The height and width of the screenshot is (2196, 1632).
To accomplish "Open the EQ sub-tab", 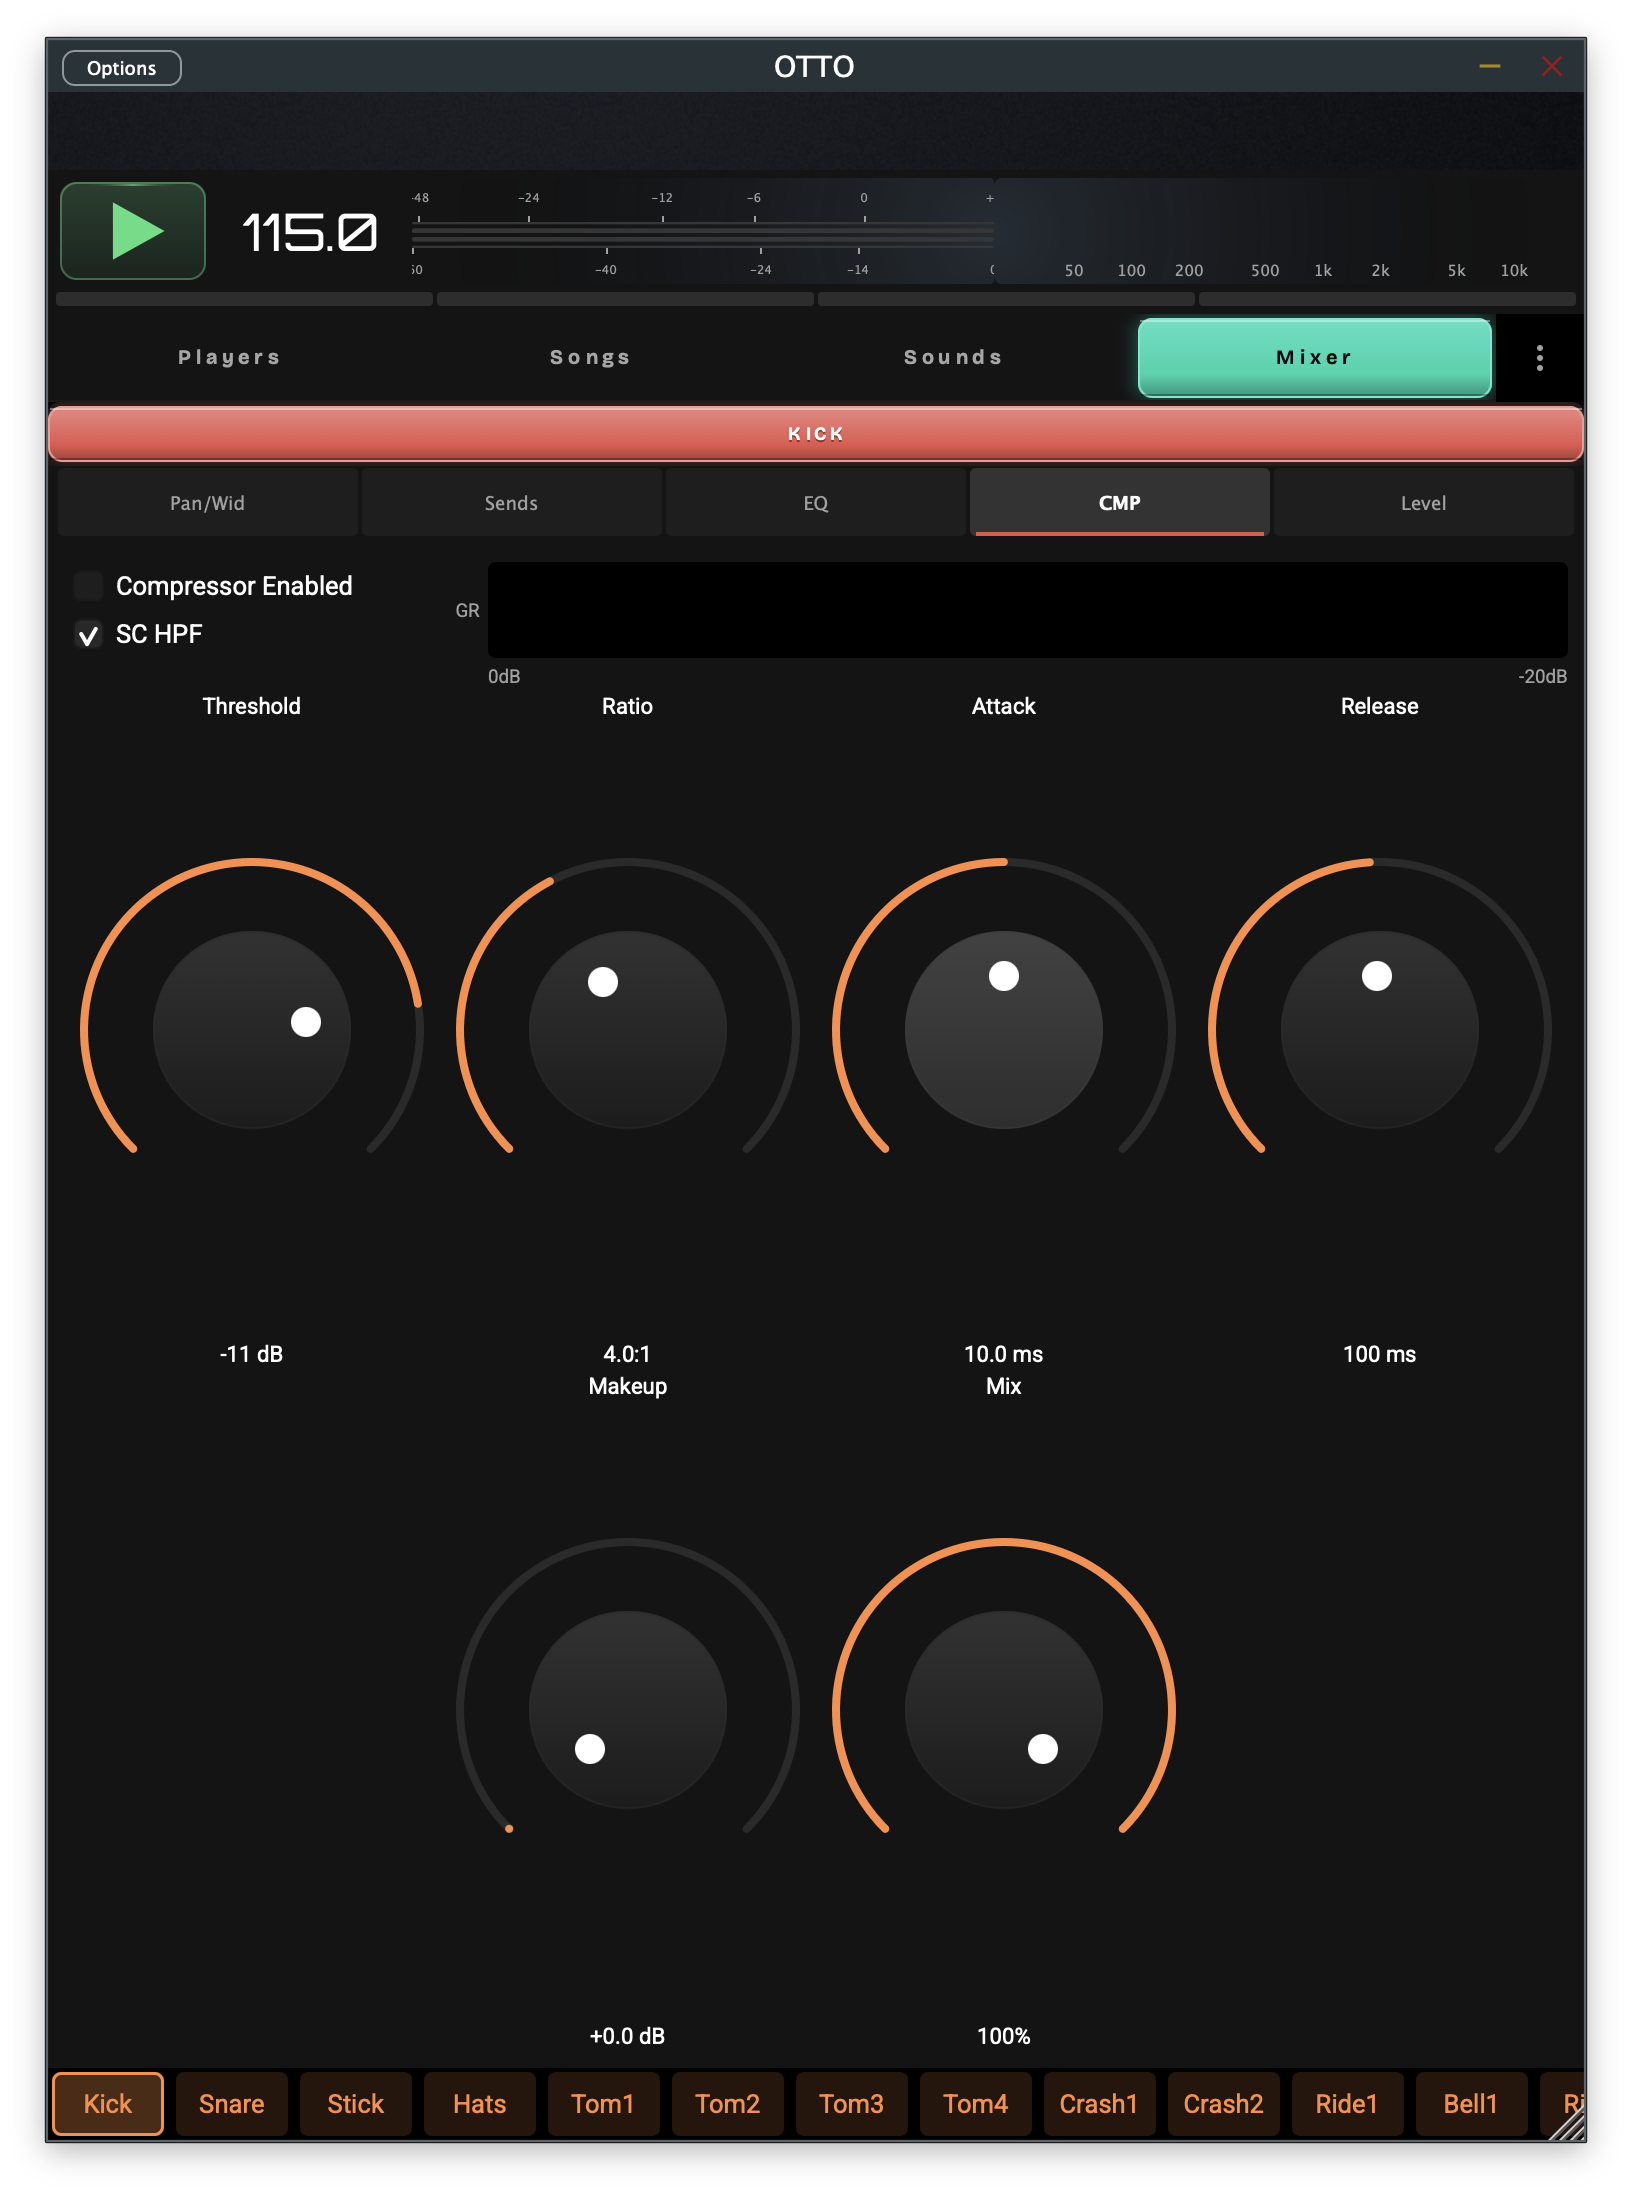I will click(815, 503).
